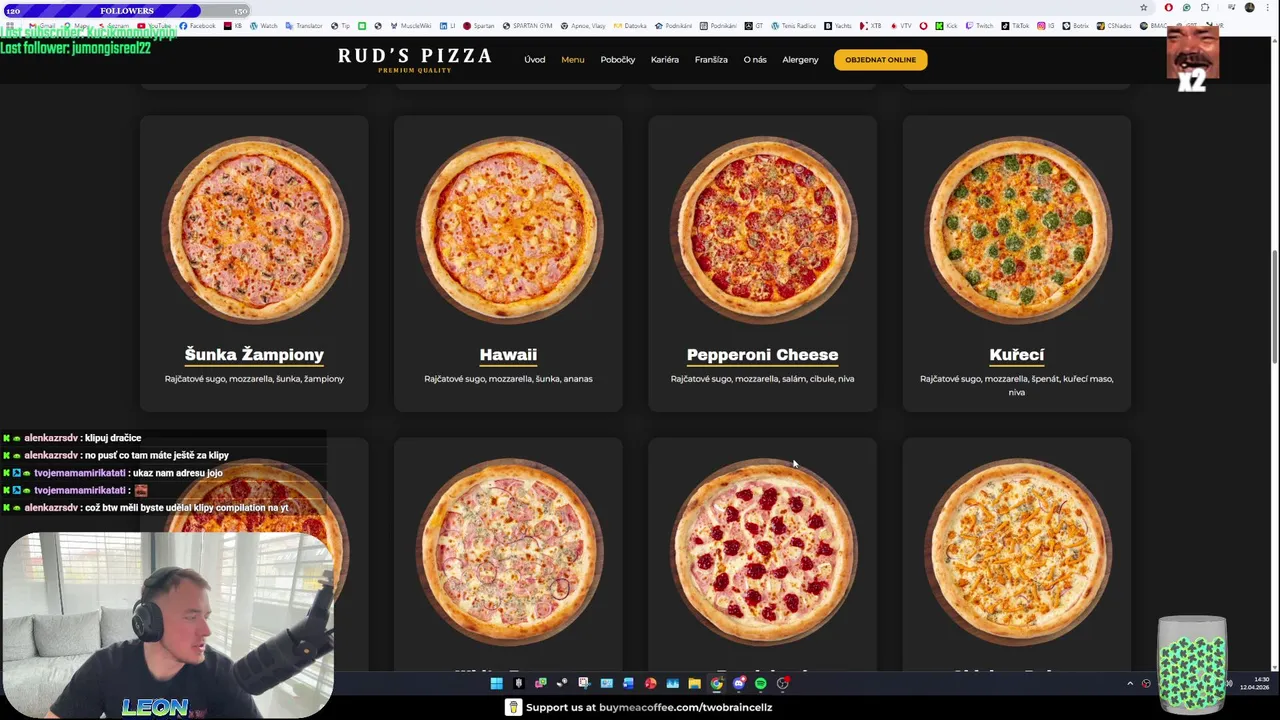Open the taskbar clock showing 14:30
1280x720 pixels.
pos(1254,683)
